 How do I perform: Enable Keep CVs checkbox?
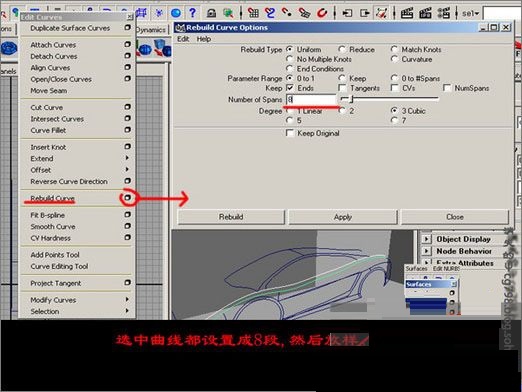click(x=395, y=88)
